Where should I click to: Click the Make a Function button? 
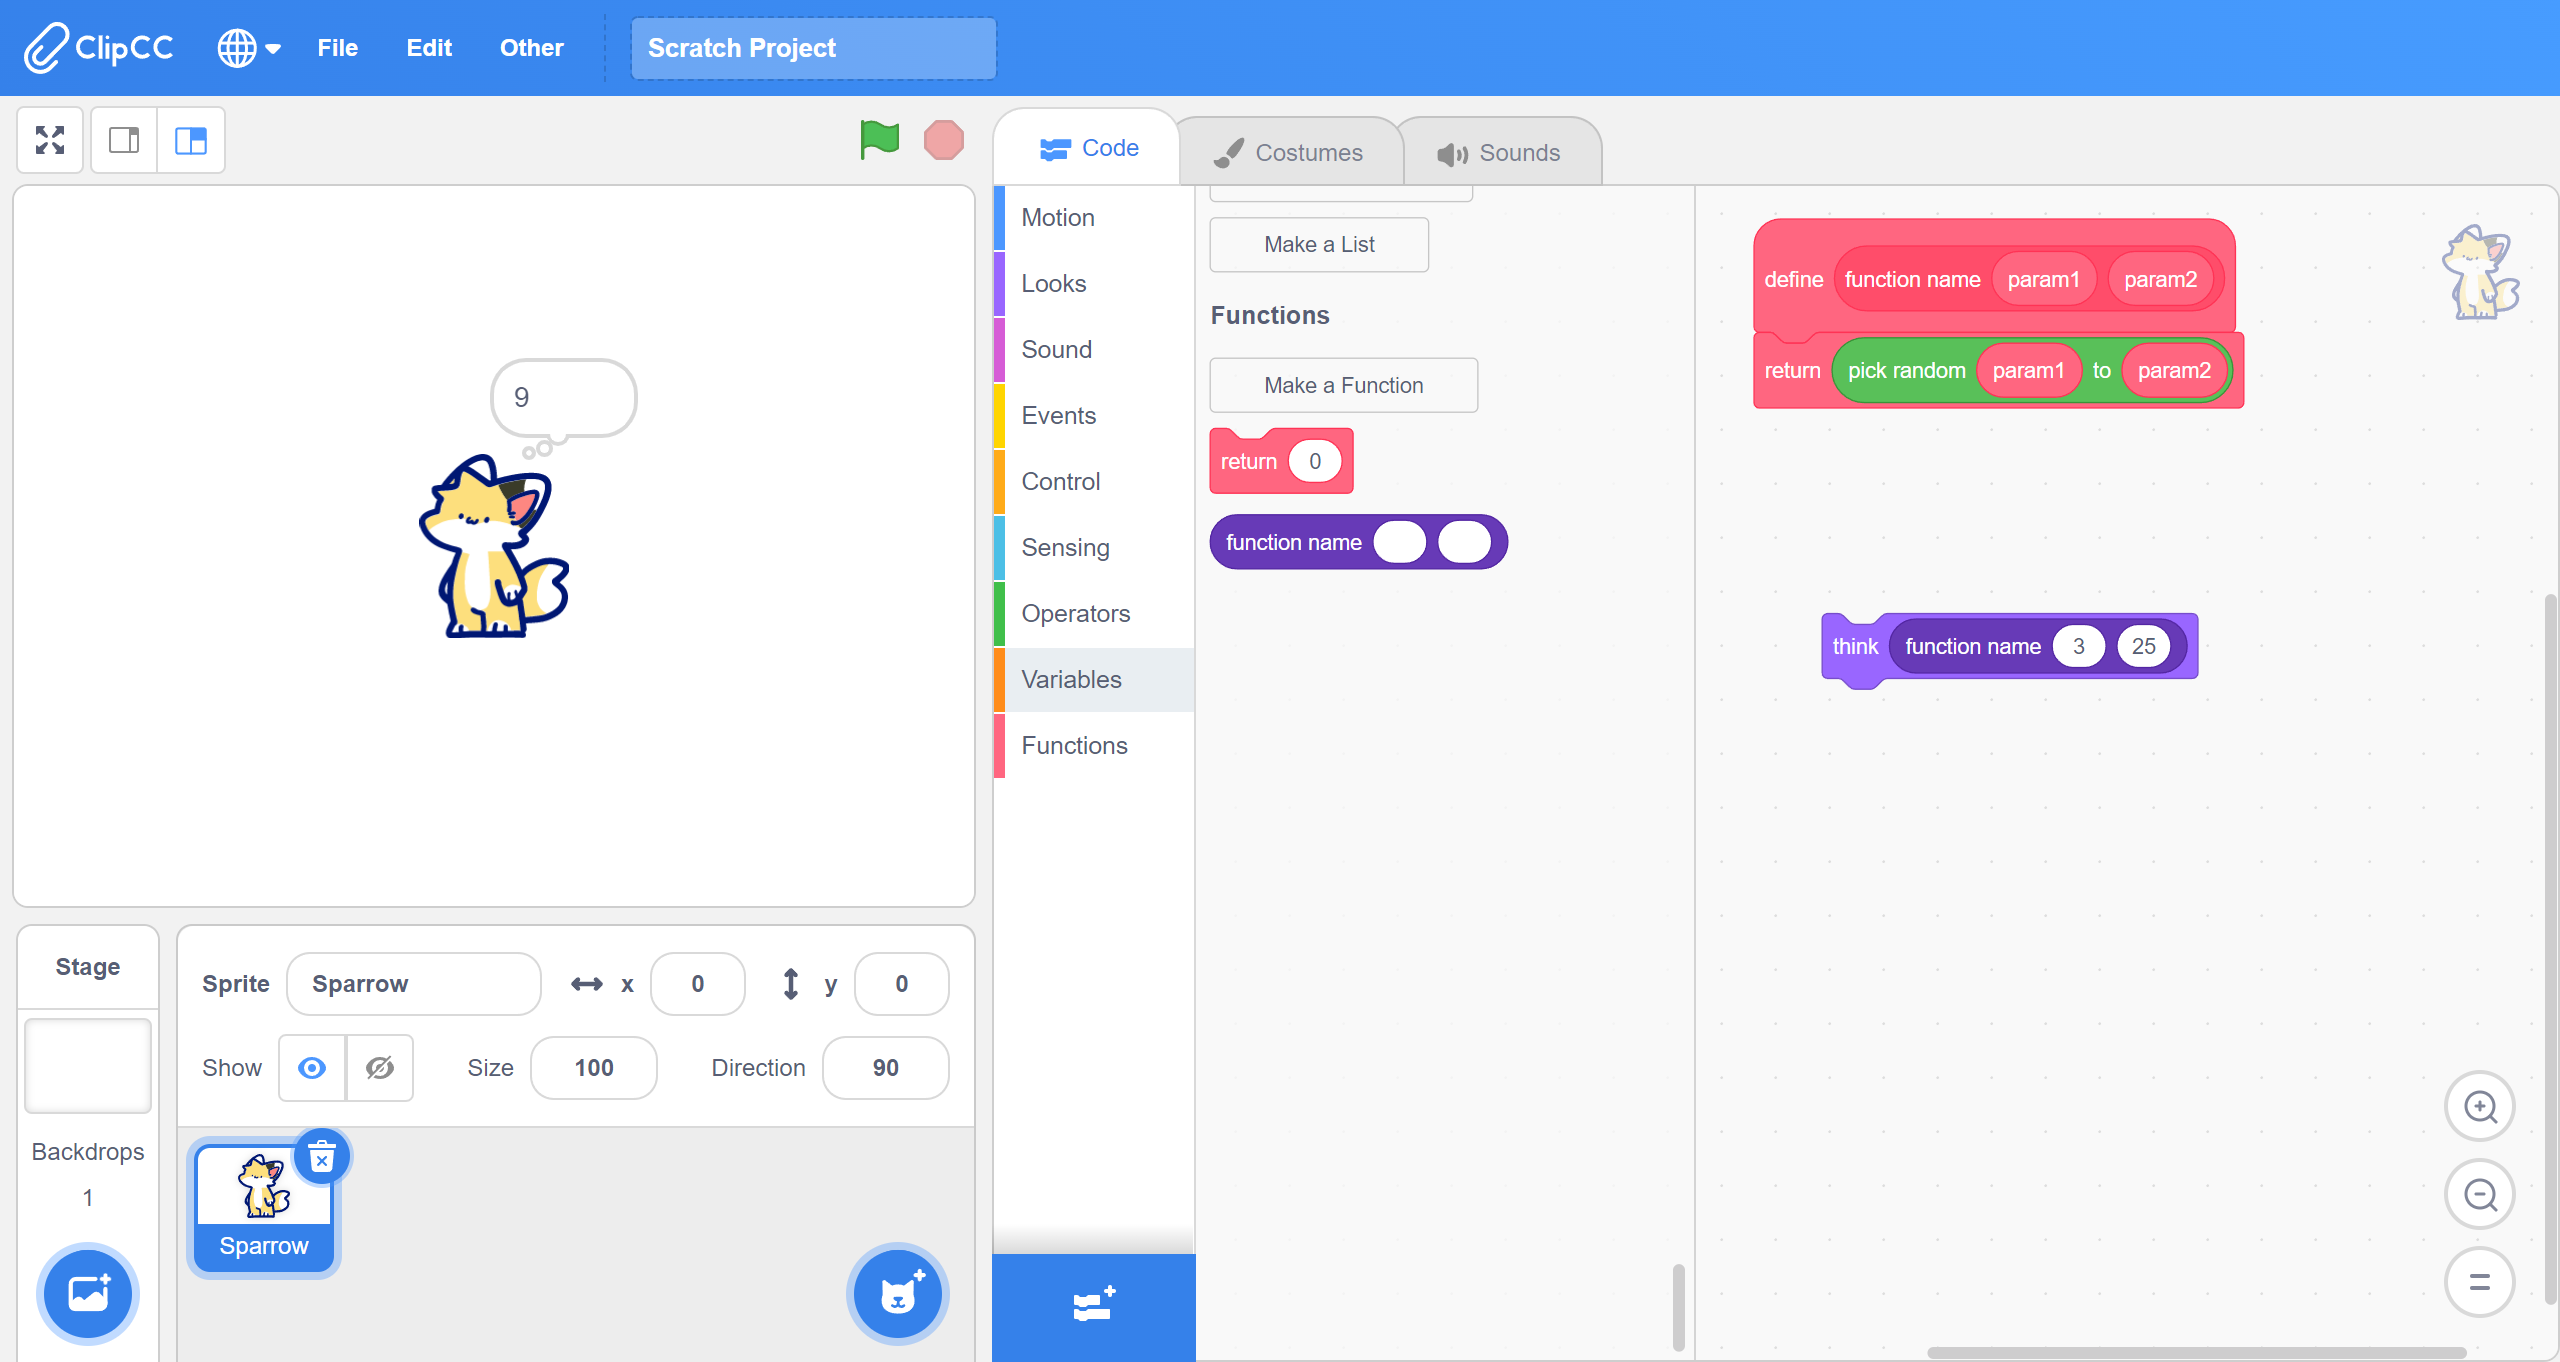[1343, 383]
